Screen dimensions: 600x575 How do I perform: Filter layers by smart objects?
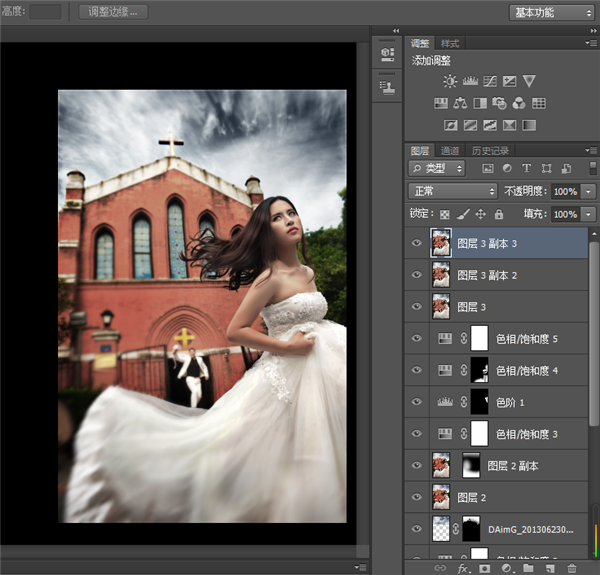pos(566,168)
